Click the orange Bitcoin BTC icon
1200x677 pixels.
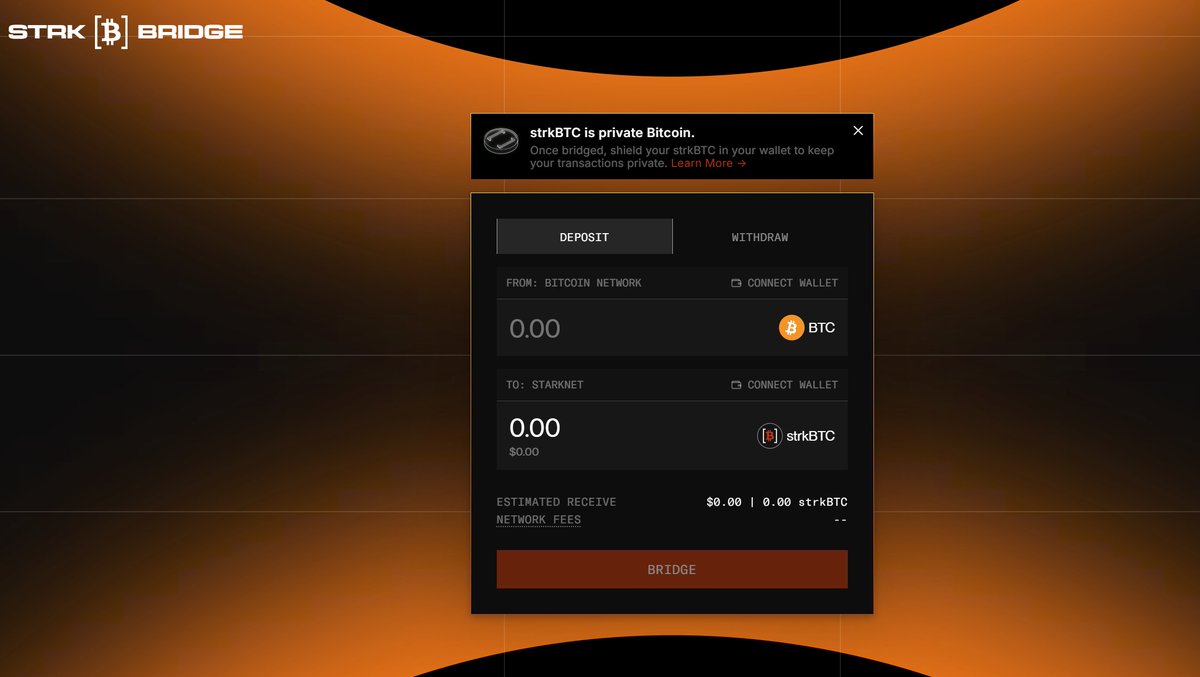pyautogui.click(x=792, y=328)
